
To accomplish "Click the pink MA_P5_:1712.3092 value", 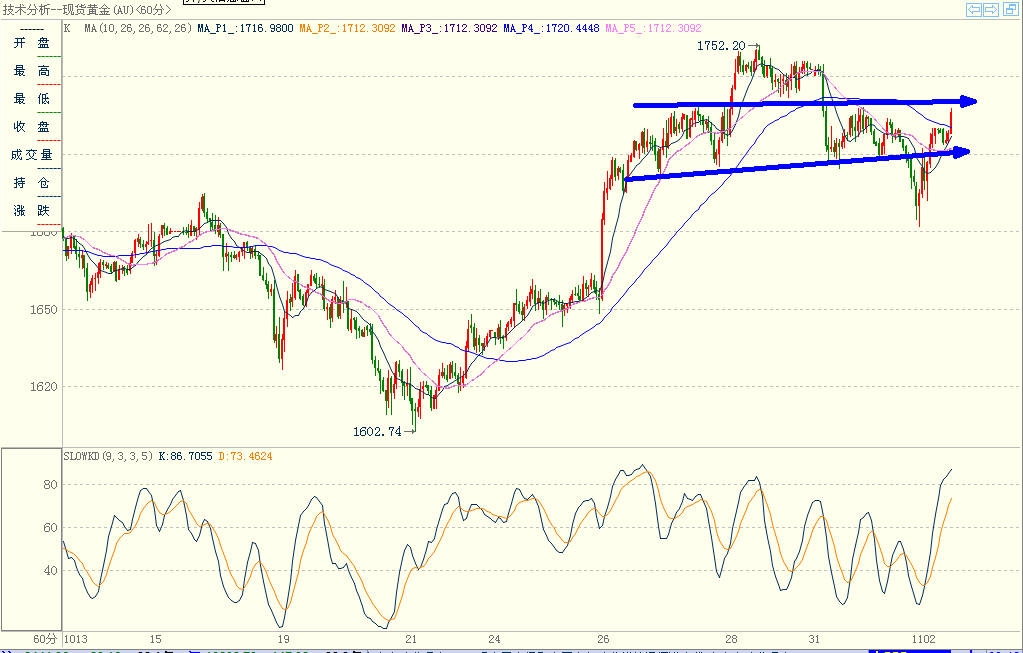I will (653, 28).
